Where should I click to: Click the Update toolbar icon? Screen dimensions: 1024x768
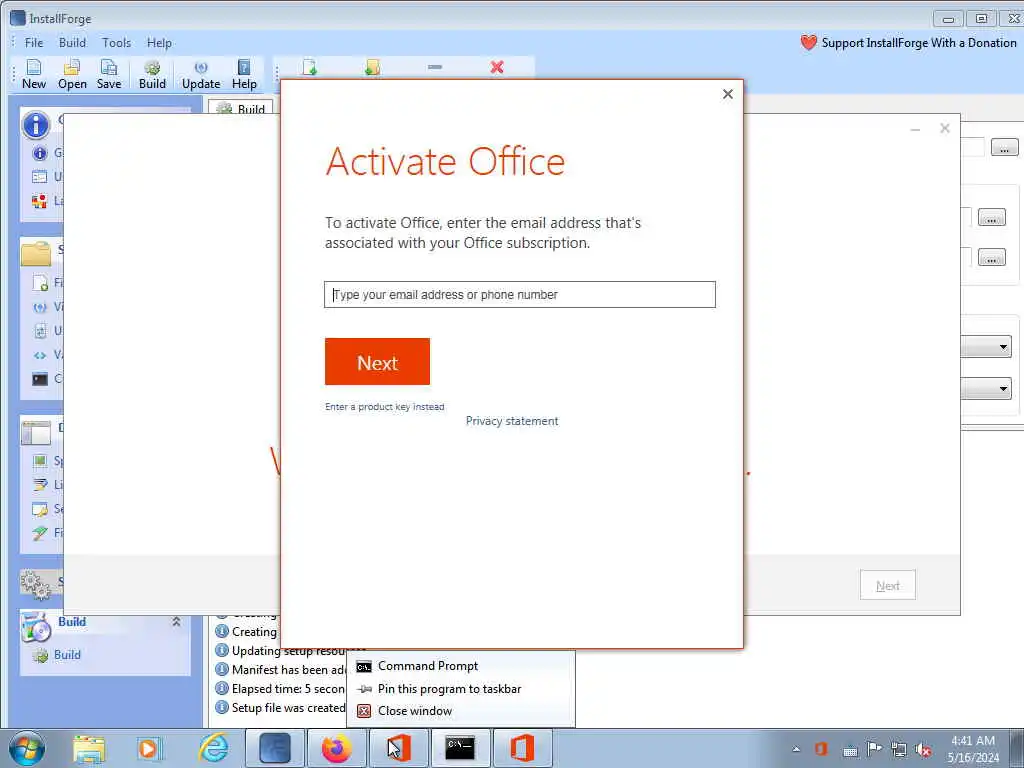200,74
